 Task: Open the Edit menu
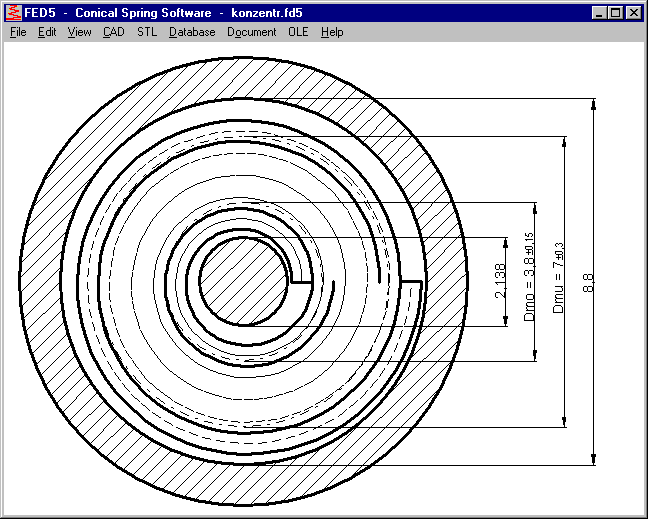tap(47, 32)
